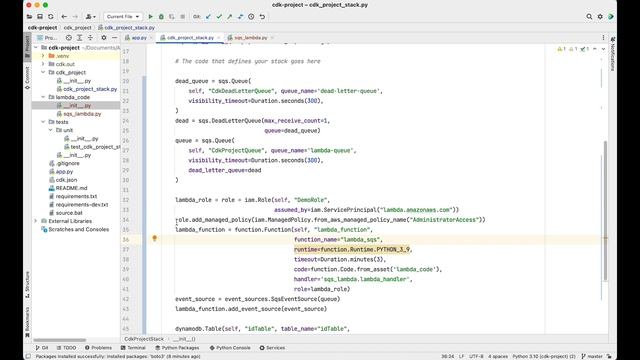The width and height of the screenshot is (640, 360).
Task: Click the Python 3.10 interpreter widget
Action: 544,356
